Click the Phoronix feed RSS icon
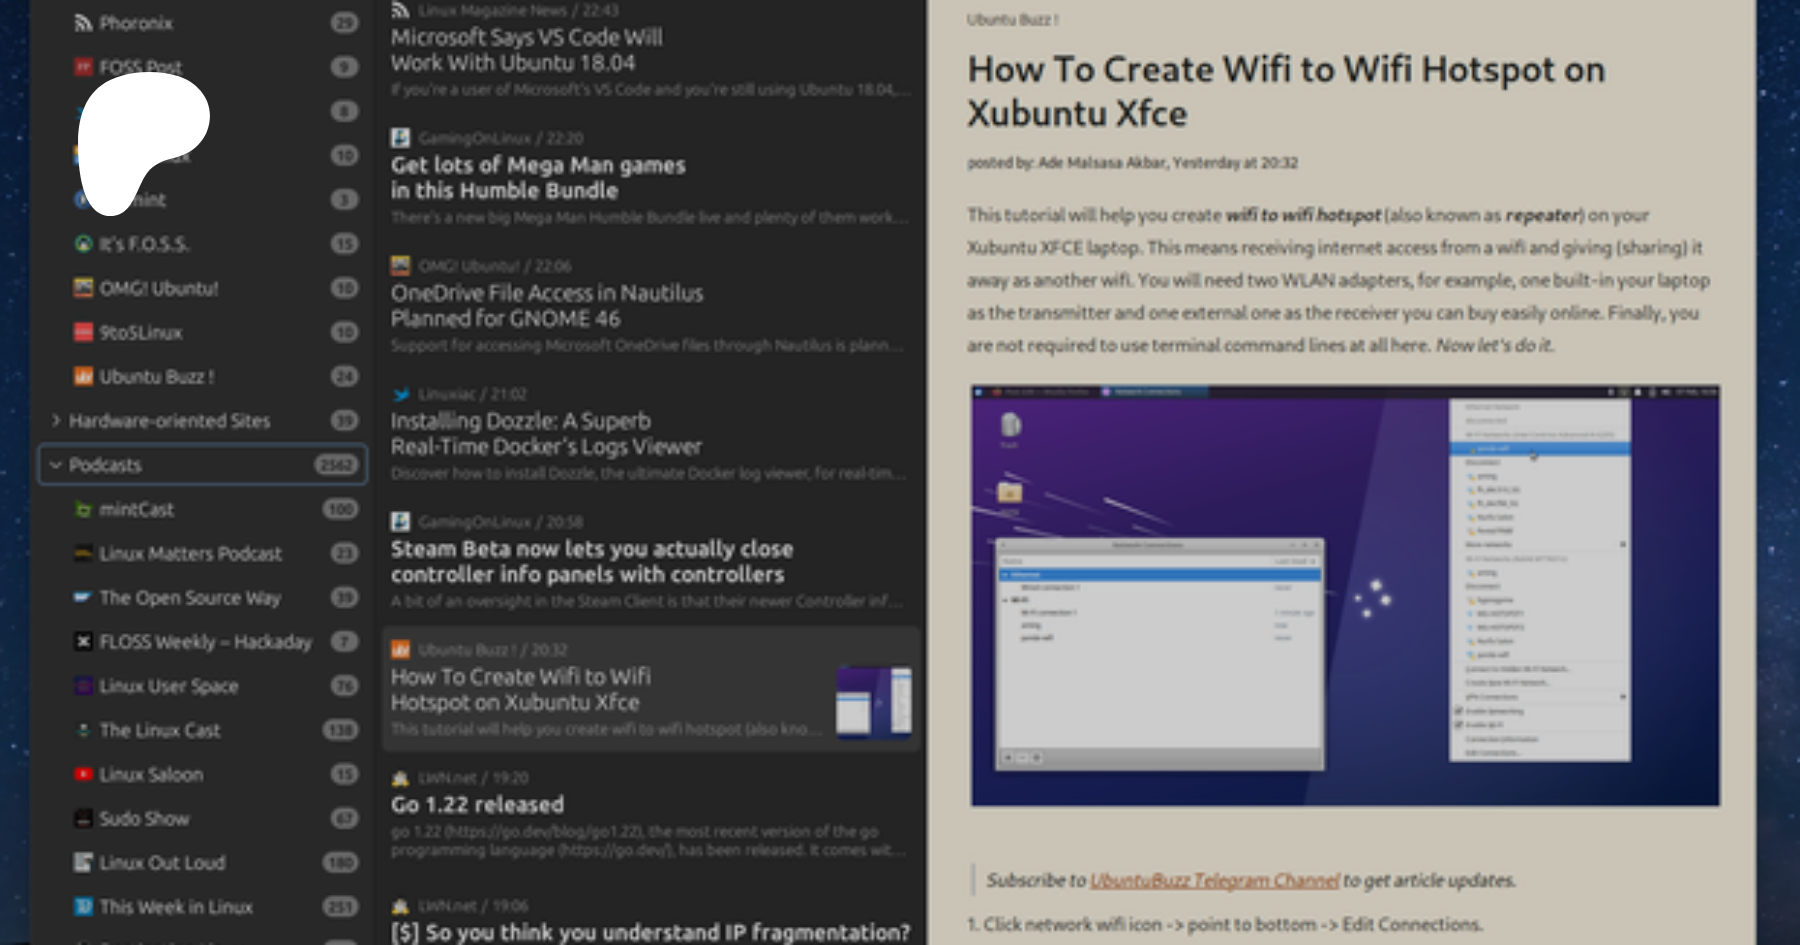The height and width of the screenshot is (945, 1800). pos(84,23)
